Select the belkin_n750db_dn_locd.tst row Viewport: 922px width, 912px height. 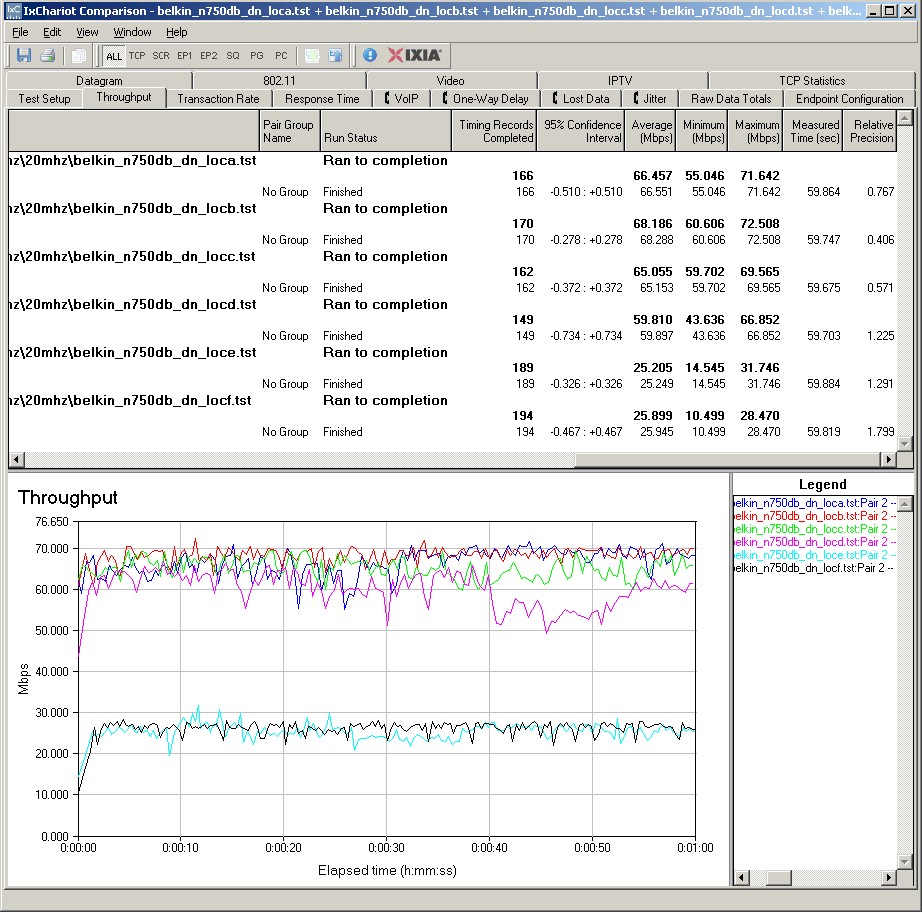pyautogui.click(x=453, y=305)
